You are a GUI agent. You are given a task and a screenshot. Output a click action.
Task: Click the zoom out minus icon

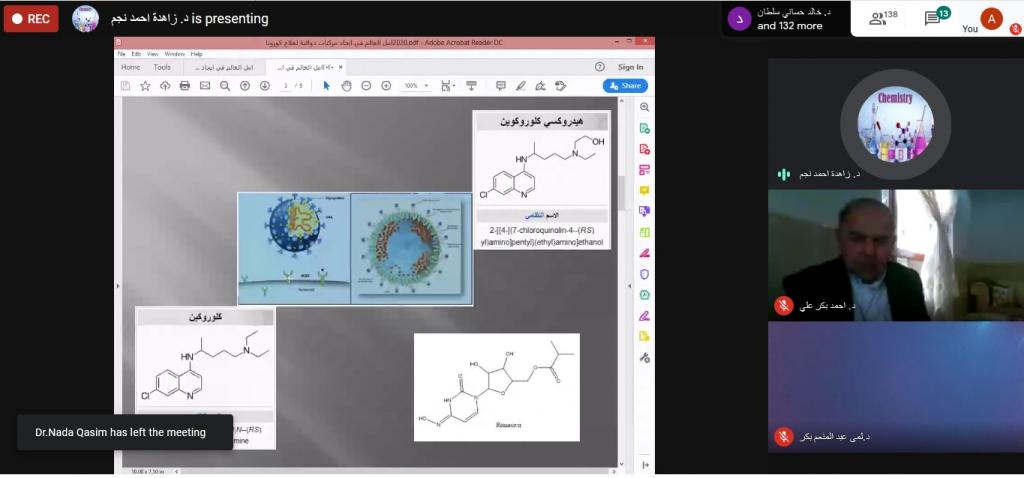click(366, 86)
